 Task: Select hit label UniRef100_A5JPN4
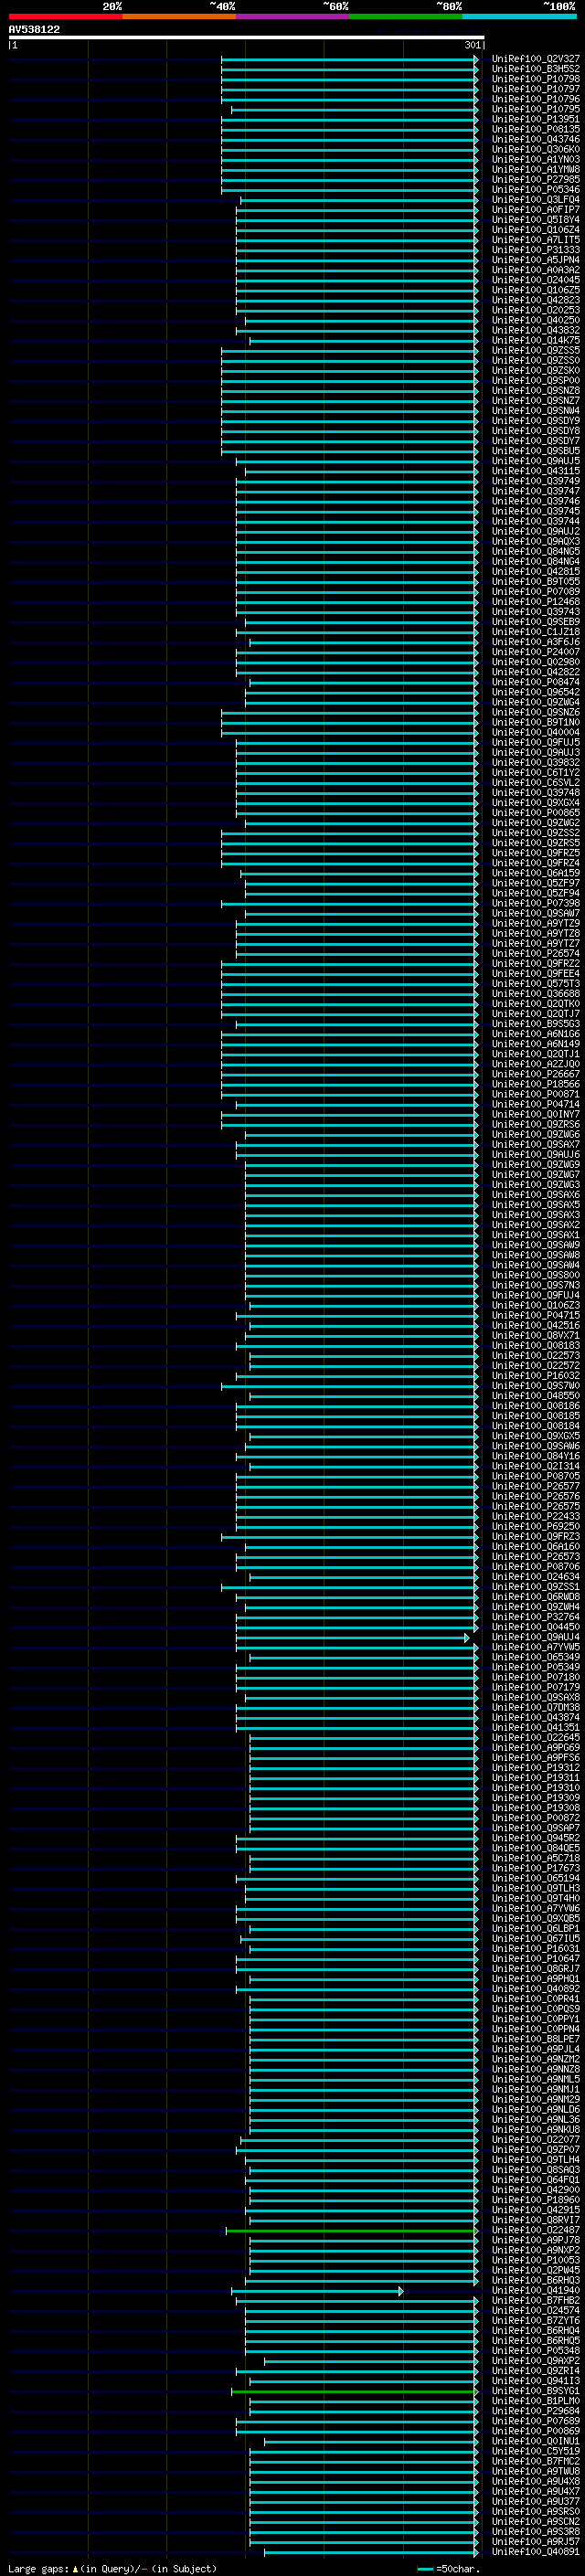tap(536, 260)
